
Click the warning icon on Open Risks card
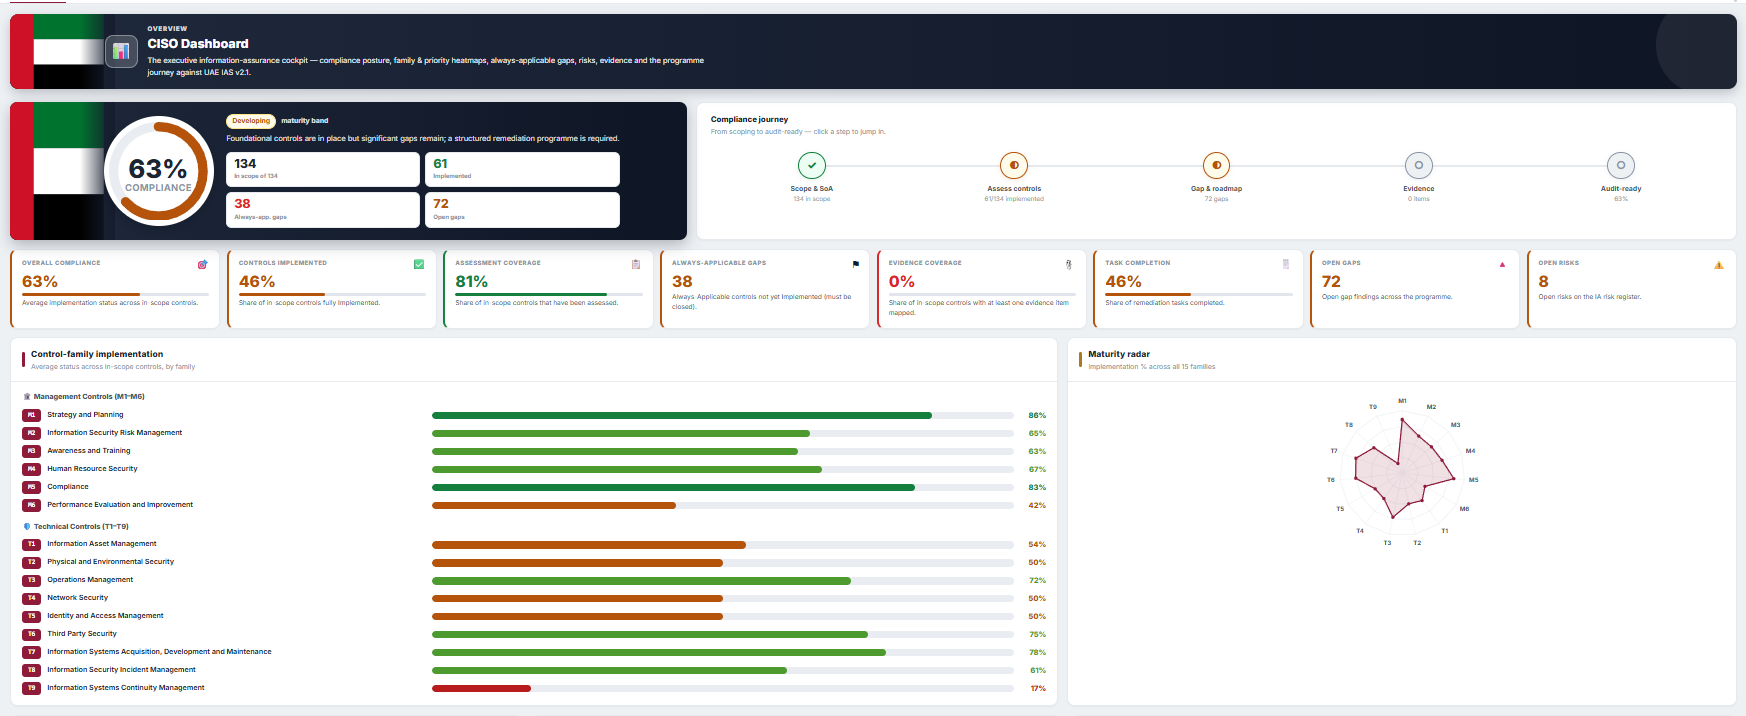click(x=1719, y=265)
